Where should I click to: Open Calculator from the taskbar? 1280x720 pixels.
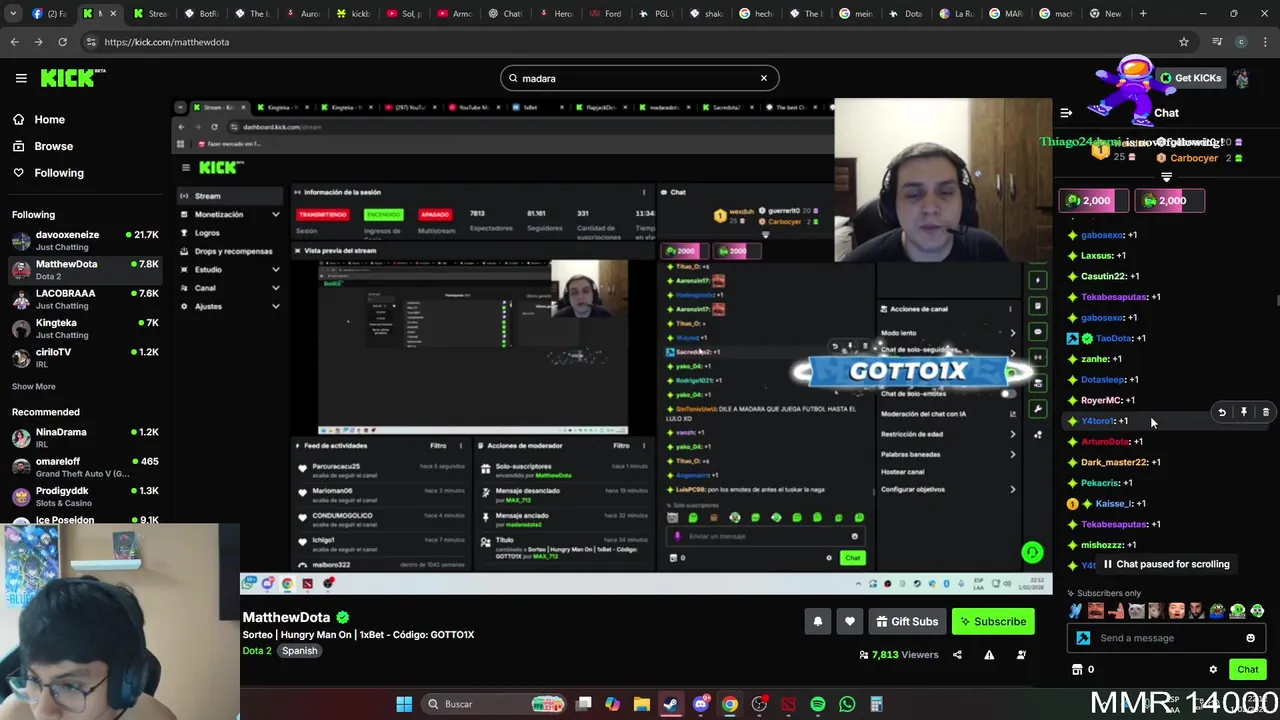click(x=876, y=704)
